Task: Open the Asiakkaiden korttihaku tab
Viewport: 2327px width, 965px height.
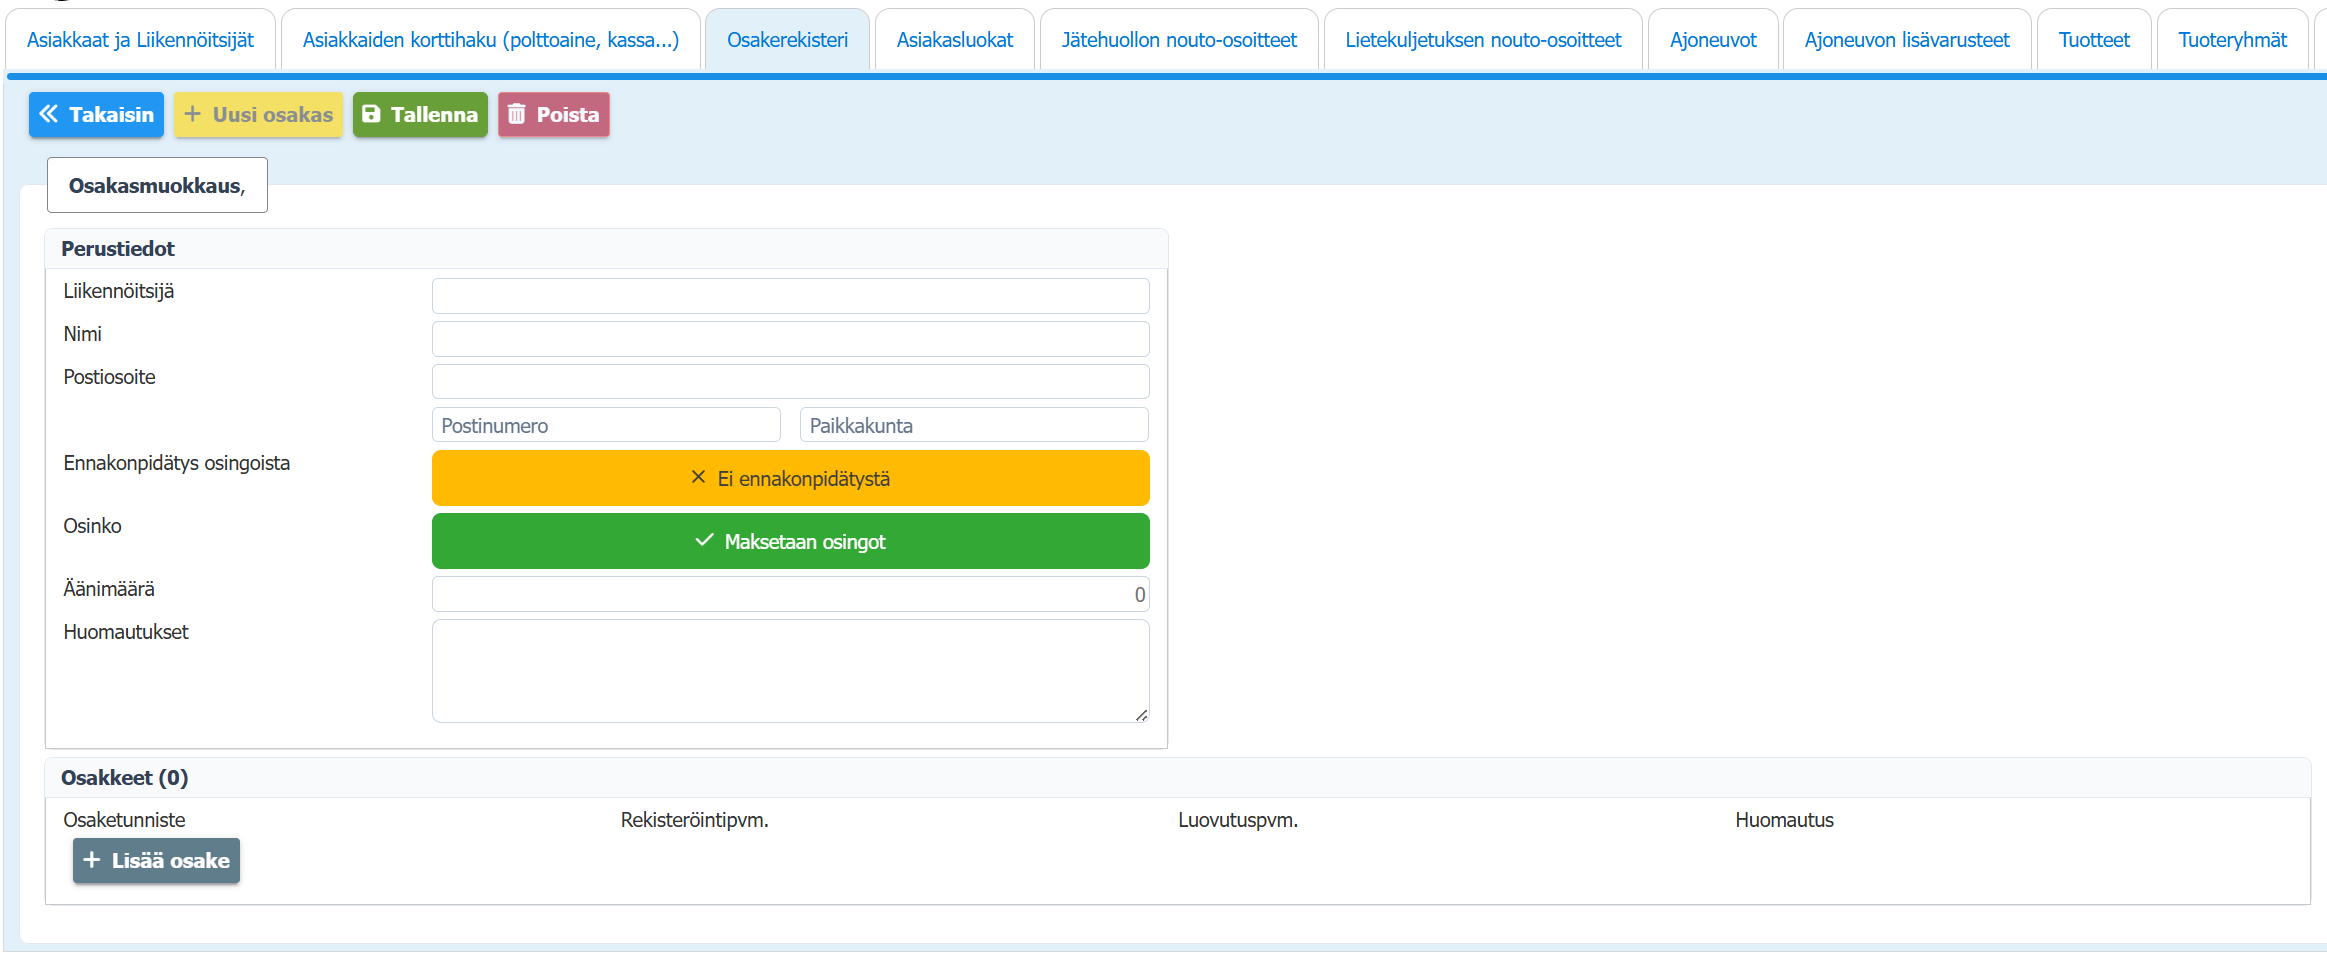Action: tap(490, 40)
